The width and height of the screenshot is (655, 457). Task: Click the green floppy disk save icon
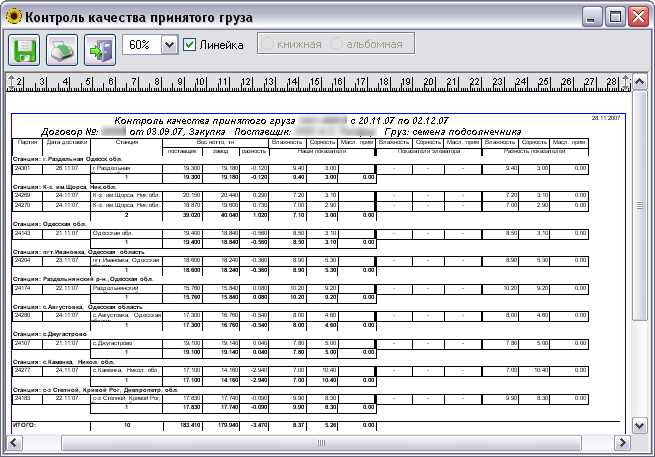click(x=23, y=48)
